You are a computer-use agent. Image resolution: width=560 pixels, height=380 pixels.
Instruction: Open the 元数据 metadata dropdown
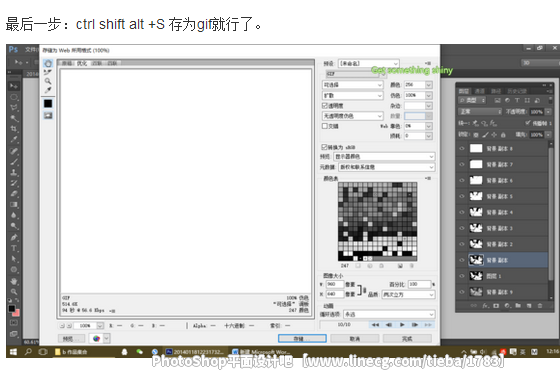coord(386,167)
